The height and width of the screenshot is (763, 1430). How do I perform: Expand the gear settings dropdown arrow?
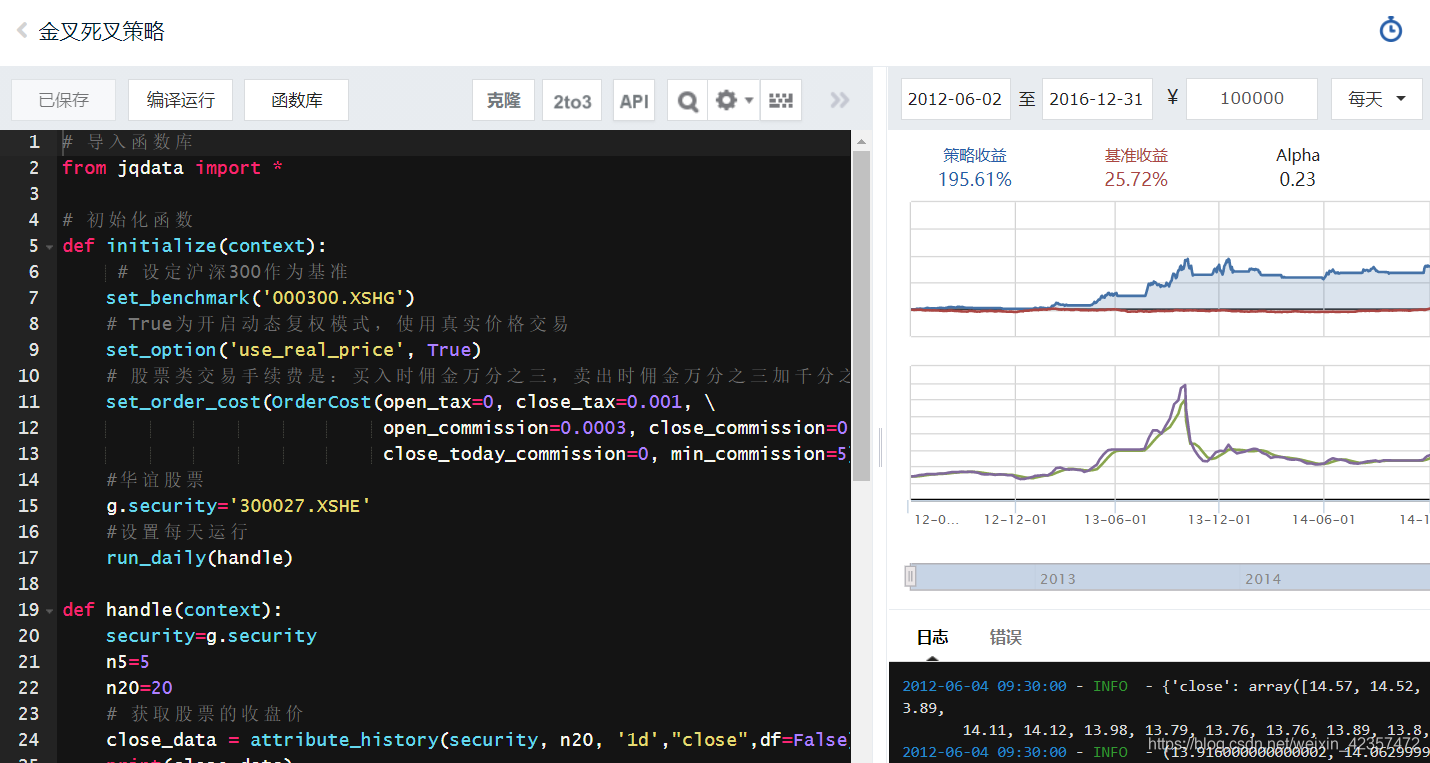click(749, 100)
